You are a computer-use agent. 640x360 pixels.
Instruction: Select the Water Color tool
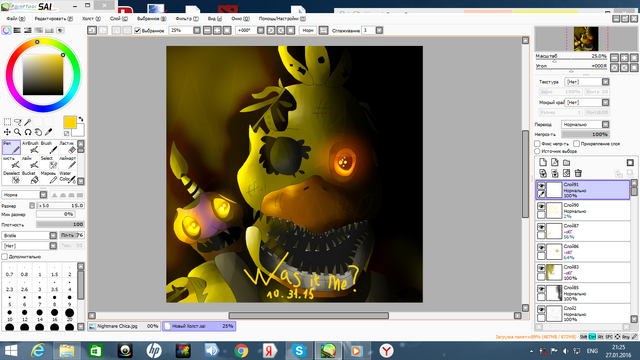click(67, 177)
